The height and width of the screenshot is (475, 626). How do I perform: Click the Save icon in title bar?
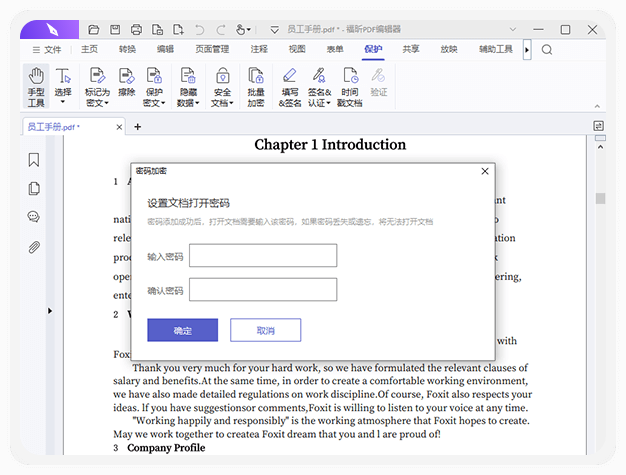(x=115, y=30)
